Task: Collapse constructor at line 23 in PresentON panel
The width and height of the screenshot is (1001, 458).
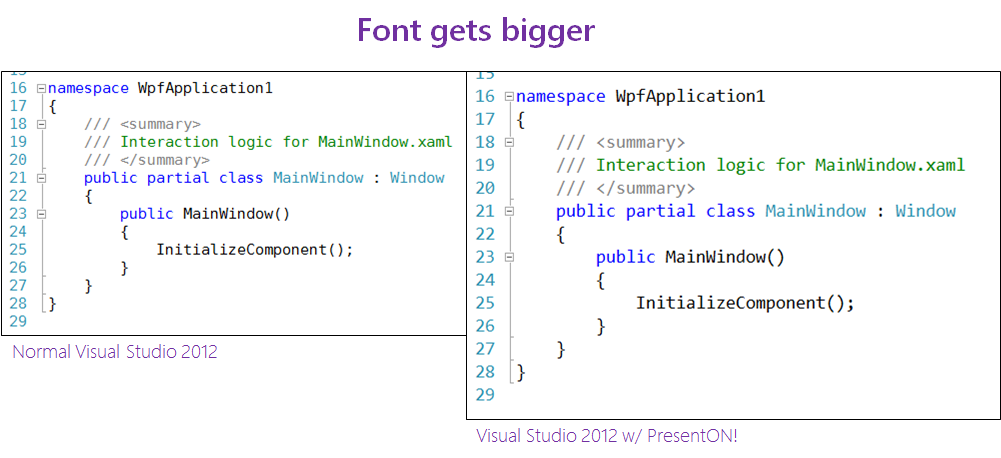Action: tap(509, 257)
